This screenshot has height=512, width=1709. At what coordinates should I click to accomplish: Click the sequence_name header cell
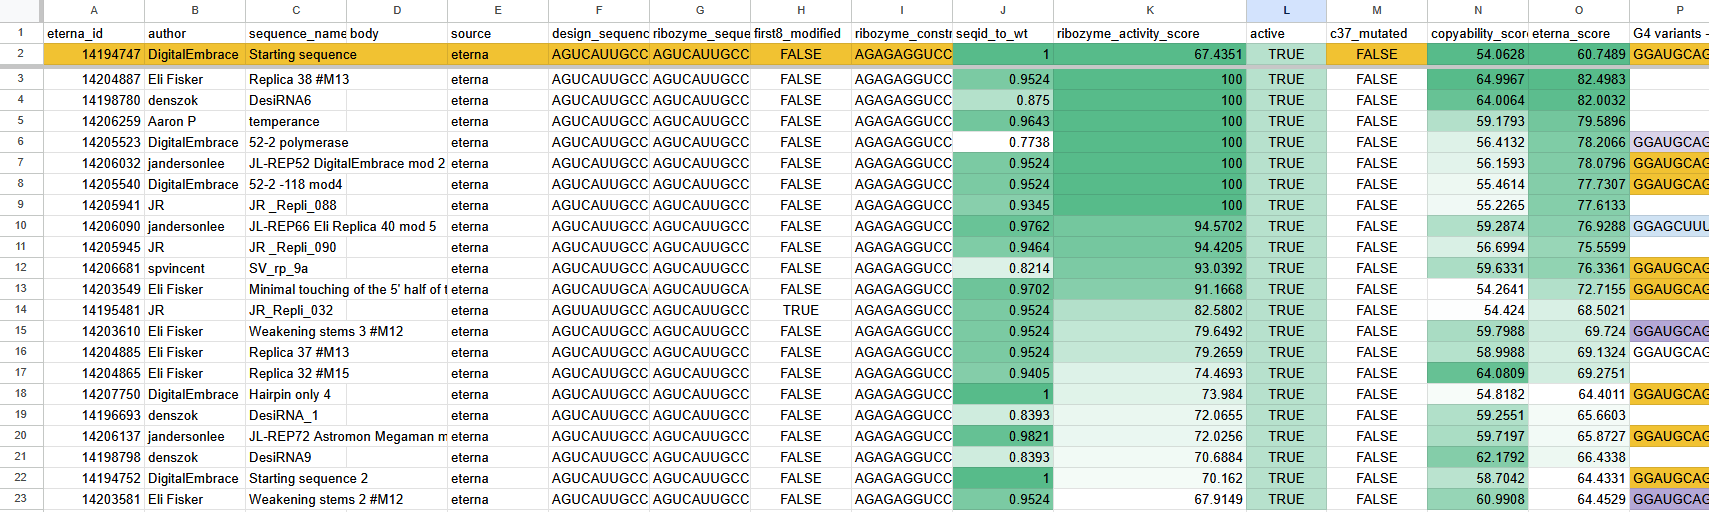pos(296,33)
